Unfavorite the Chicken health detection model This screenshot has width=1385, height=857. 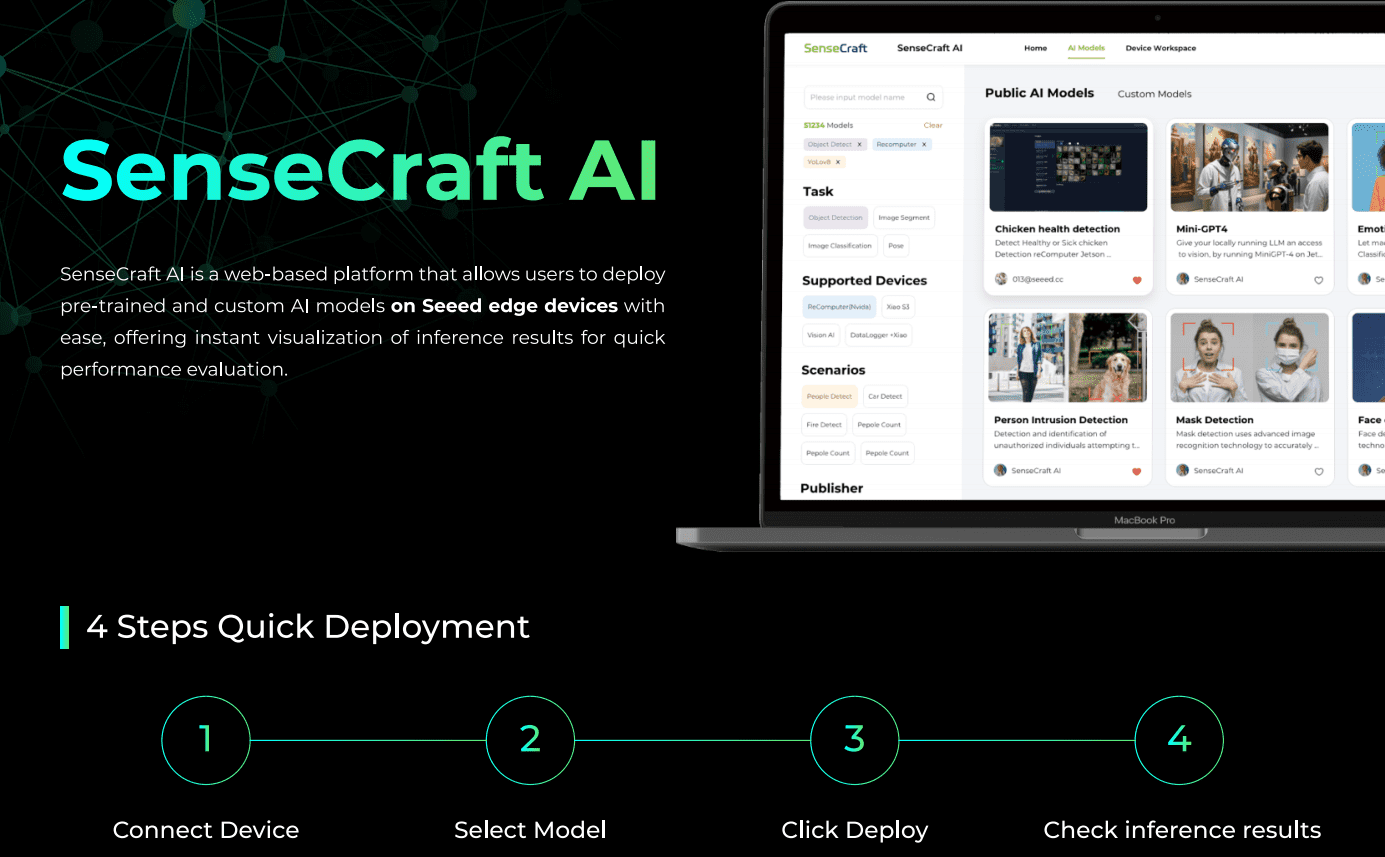tap(1137, 280)
